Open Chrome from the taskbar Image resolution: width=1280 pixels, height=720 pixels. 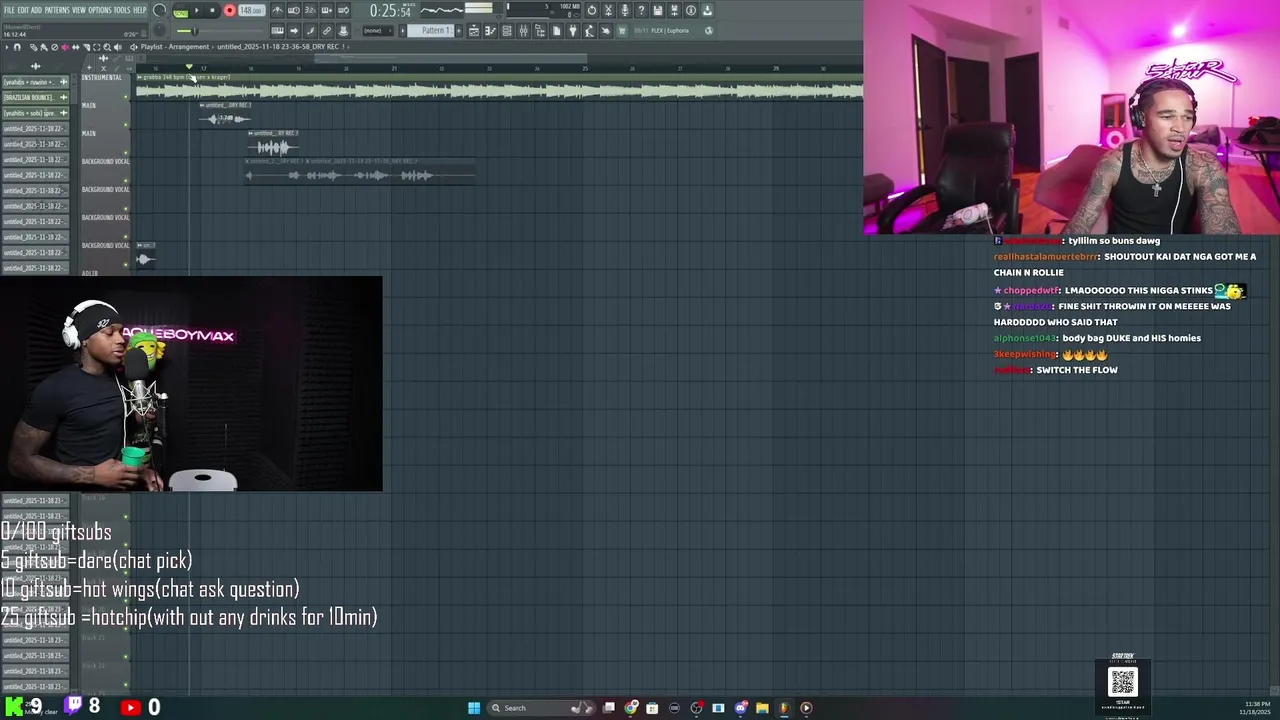pos(631,708)
